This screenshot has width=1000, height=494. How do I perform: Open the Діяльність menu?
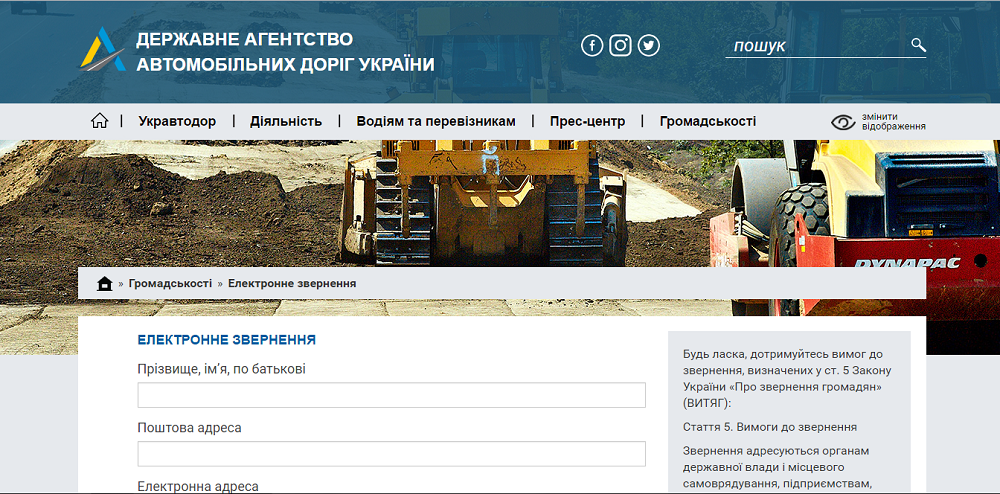click(x=286, y=121)
